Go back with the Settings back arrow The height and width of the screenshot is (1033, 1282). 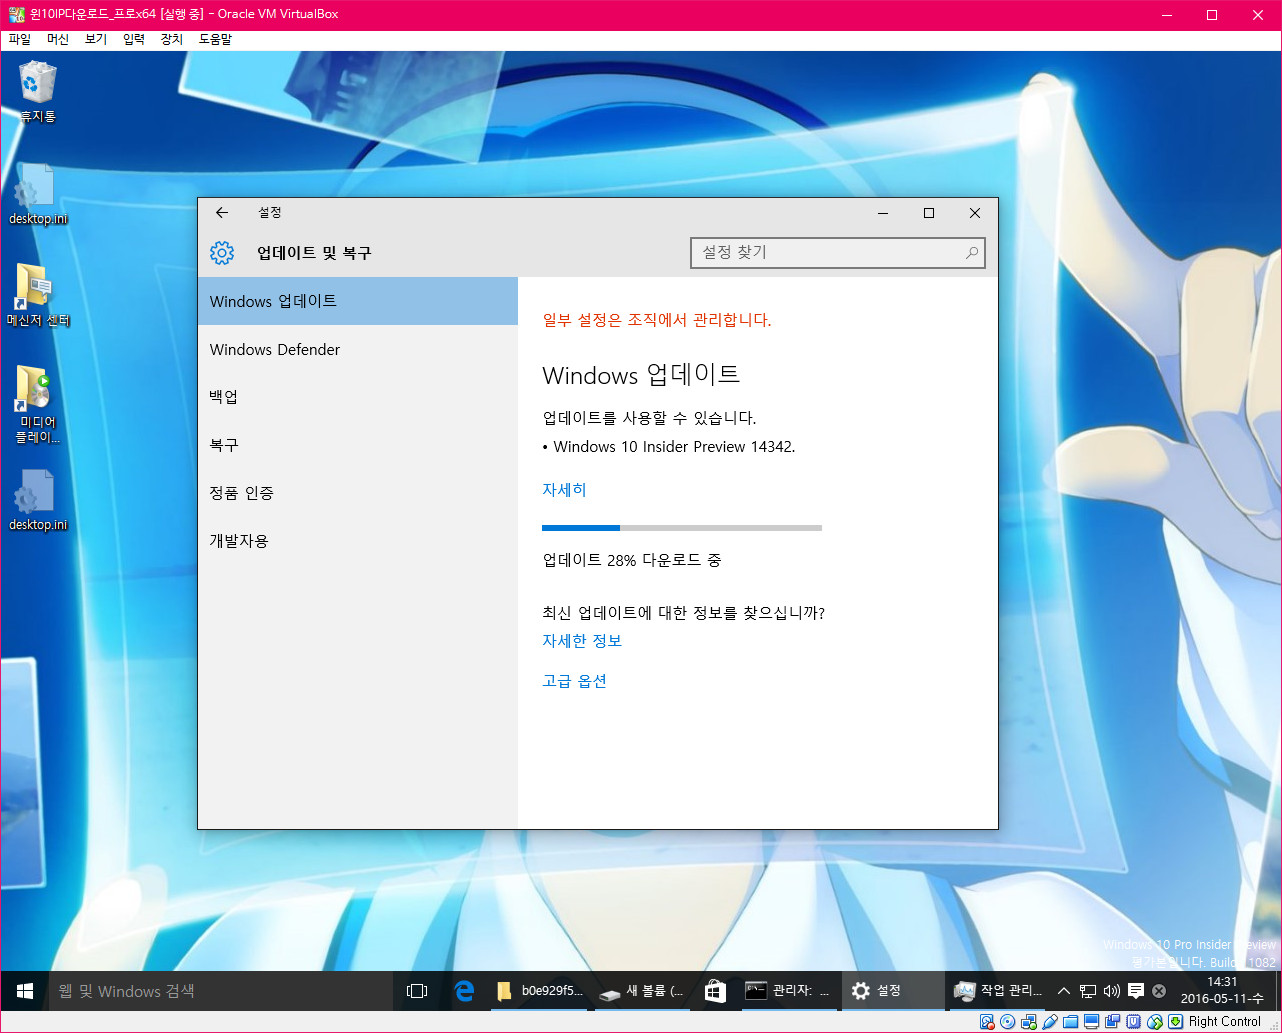(x=222, y=213)
